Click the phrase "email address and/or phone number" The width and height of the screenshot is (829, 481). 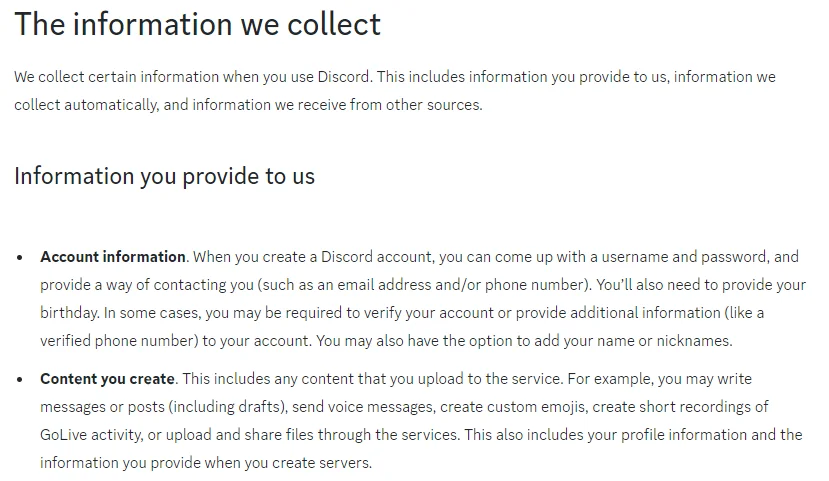[451, 285]
